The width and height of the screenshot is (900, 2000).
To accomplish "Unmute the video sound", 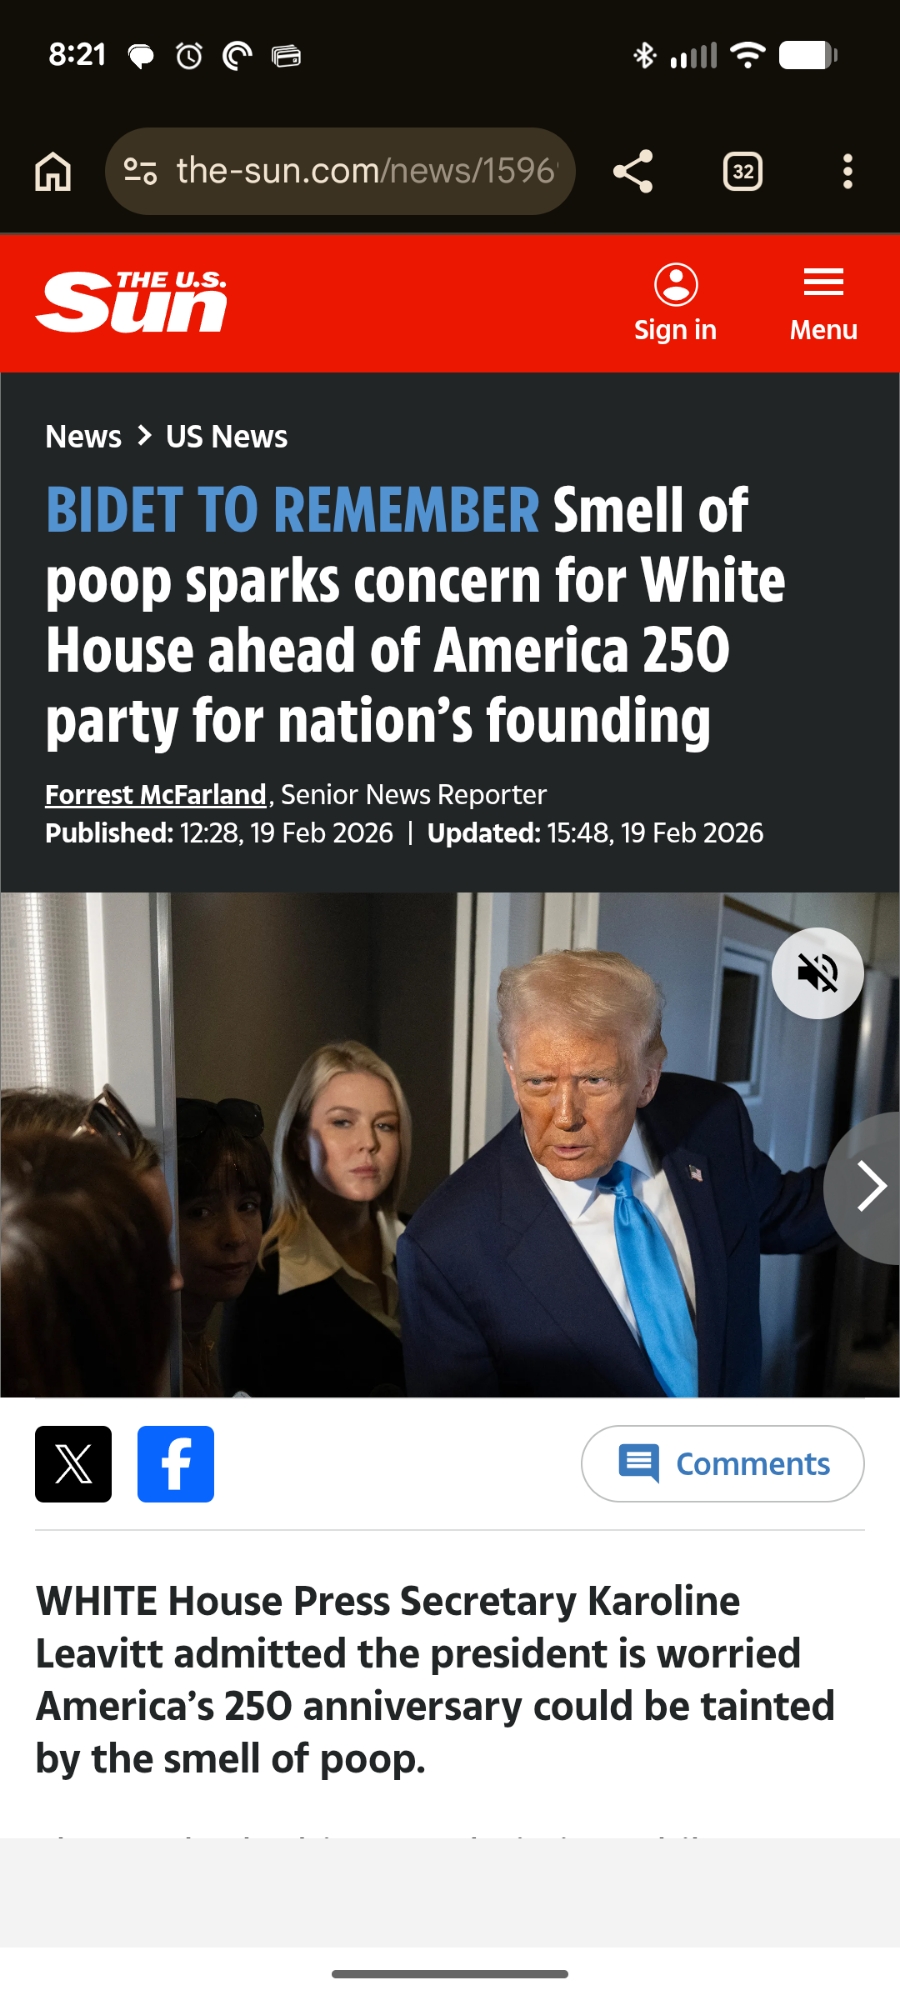I will tap(818, 973).
